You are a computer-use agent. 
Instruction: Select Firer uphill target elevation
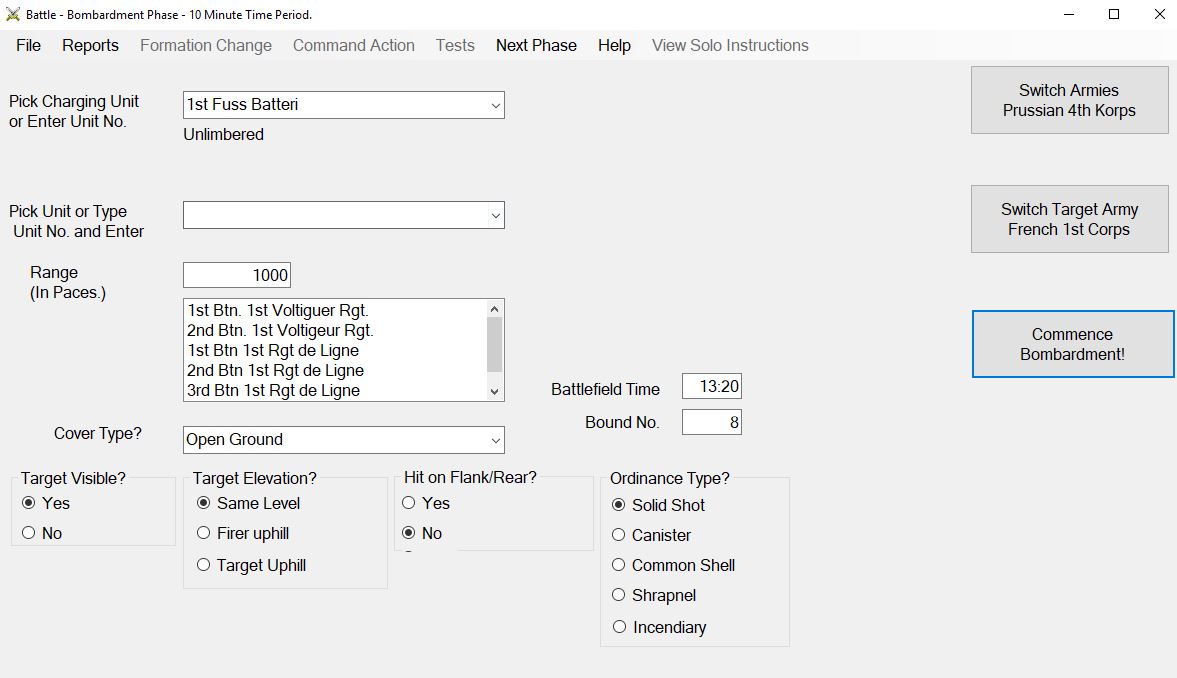(204, 533)
